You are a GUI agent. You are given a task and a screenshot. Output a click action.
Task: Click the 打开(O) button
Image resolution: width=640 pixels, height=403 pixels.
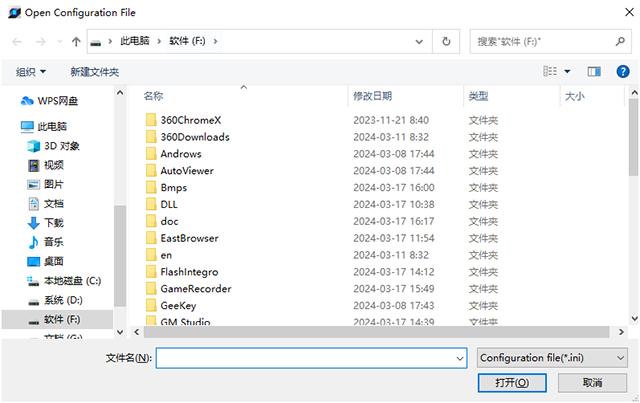[x=511, y=383]
